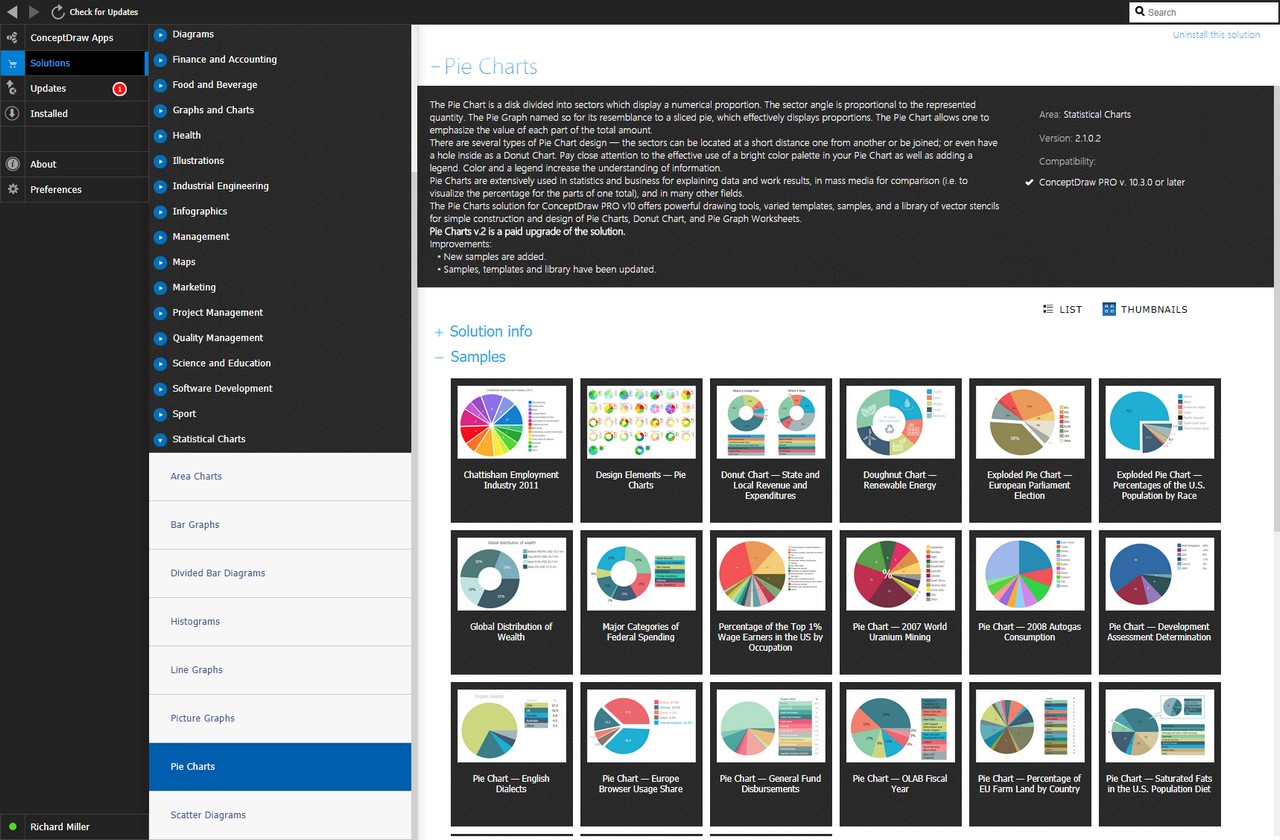
Task: Open the Bar Graphs solution
Action: pyautogui.click(x=280, y=525)
